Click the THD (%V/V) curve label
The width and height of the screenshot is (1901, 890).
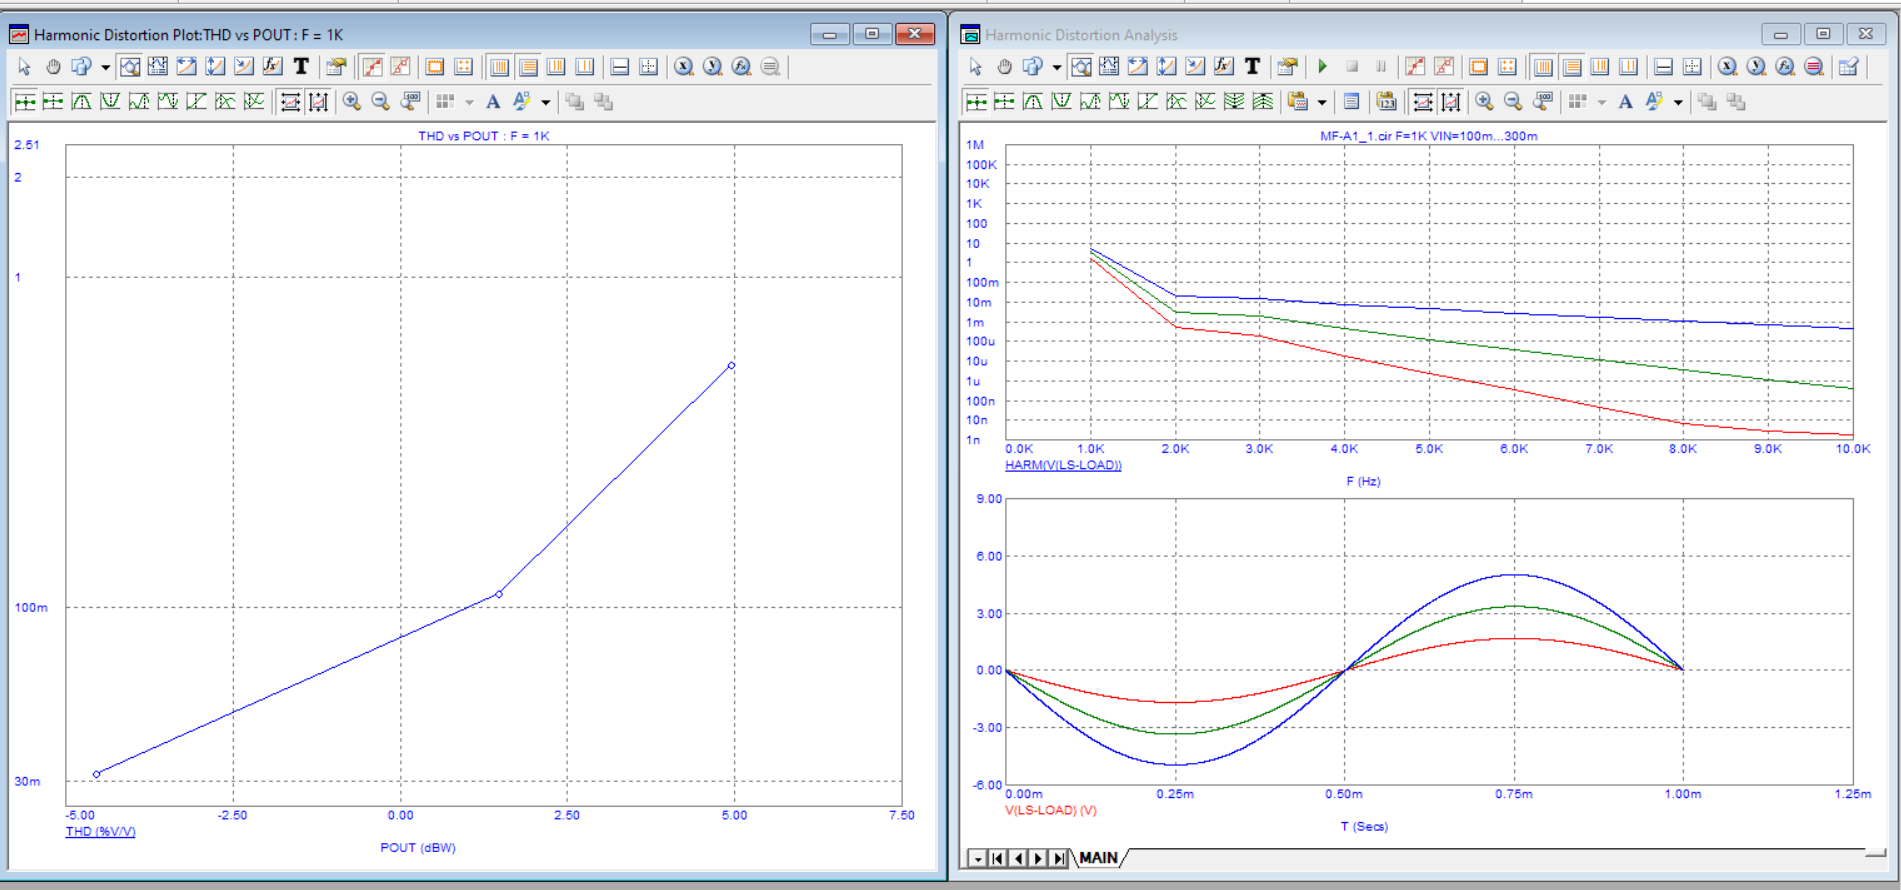[x=100, y=831]
